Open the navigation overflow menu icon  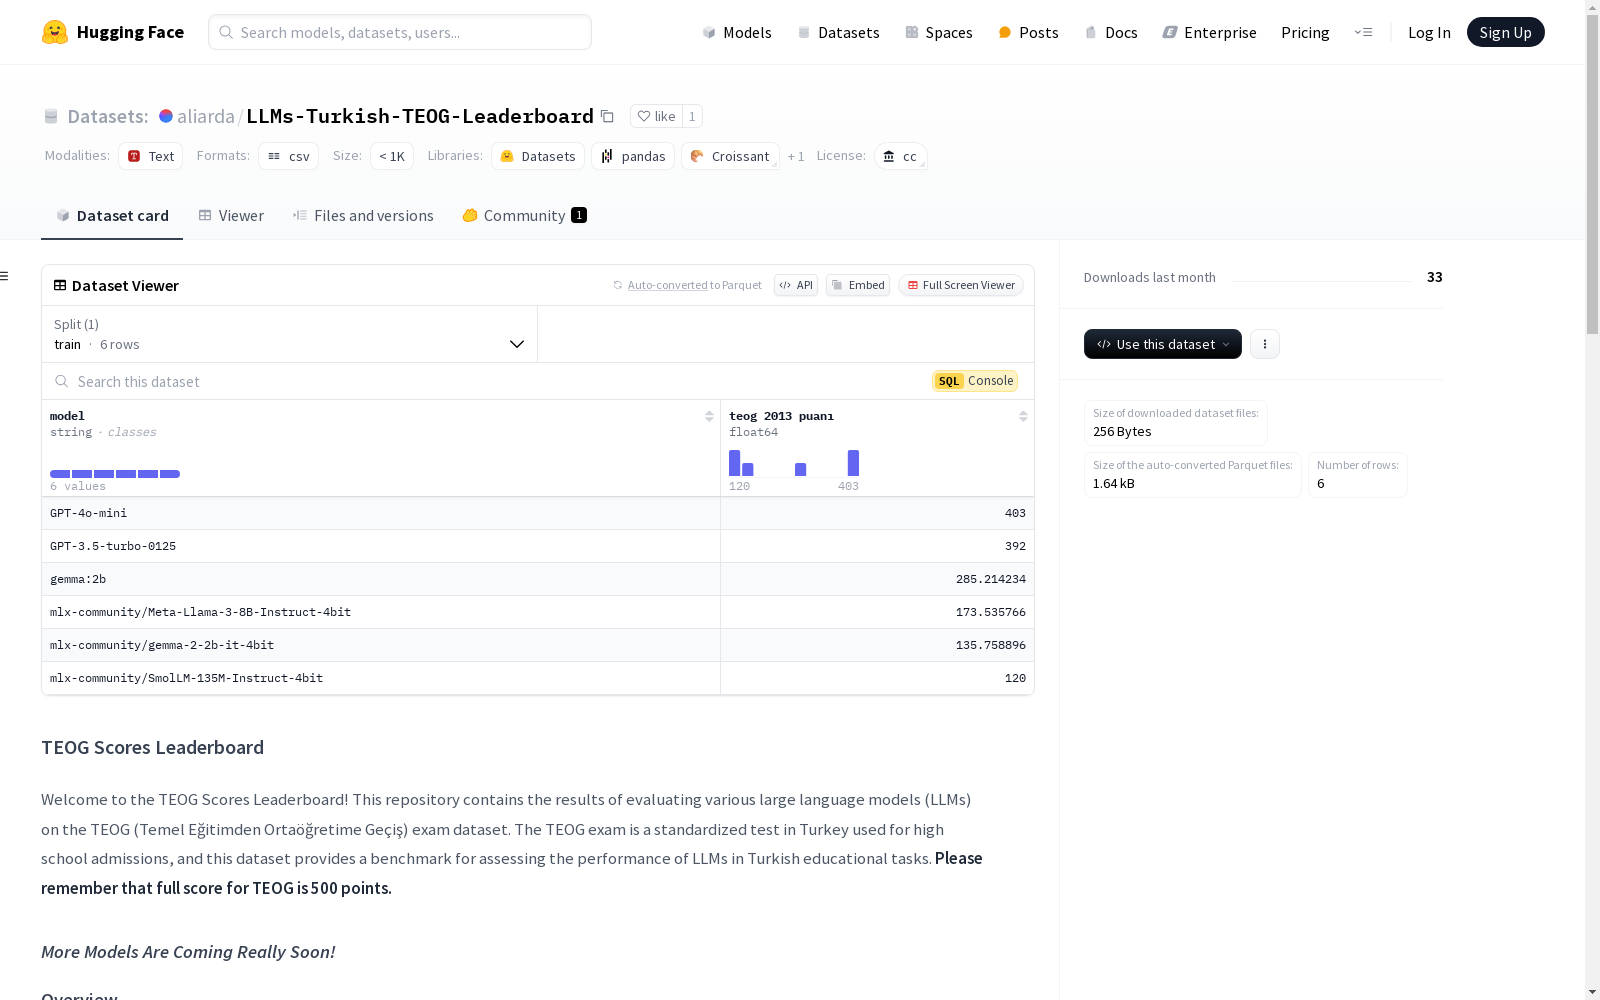1363,32
